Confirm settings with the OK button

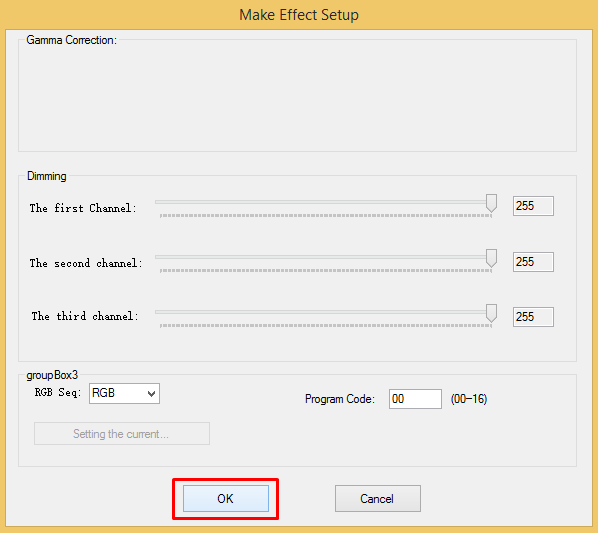226,498
